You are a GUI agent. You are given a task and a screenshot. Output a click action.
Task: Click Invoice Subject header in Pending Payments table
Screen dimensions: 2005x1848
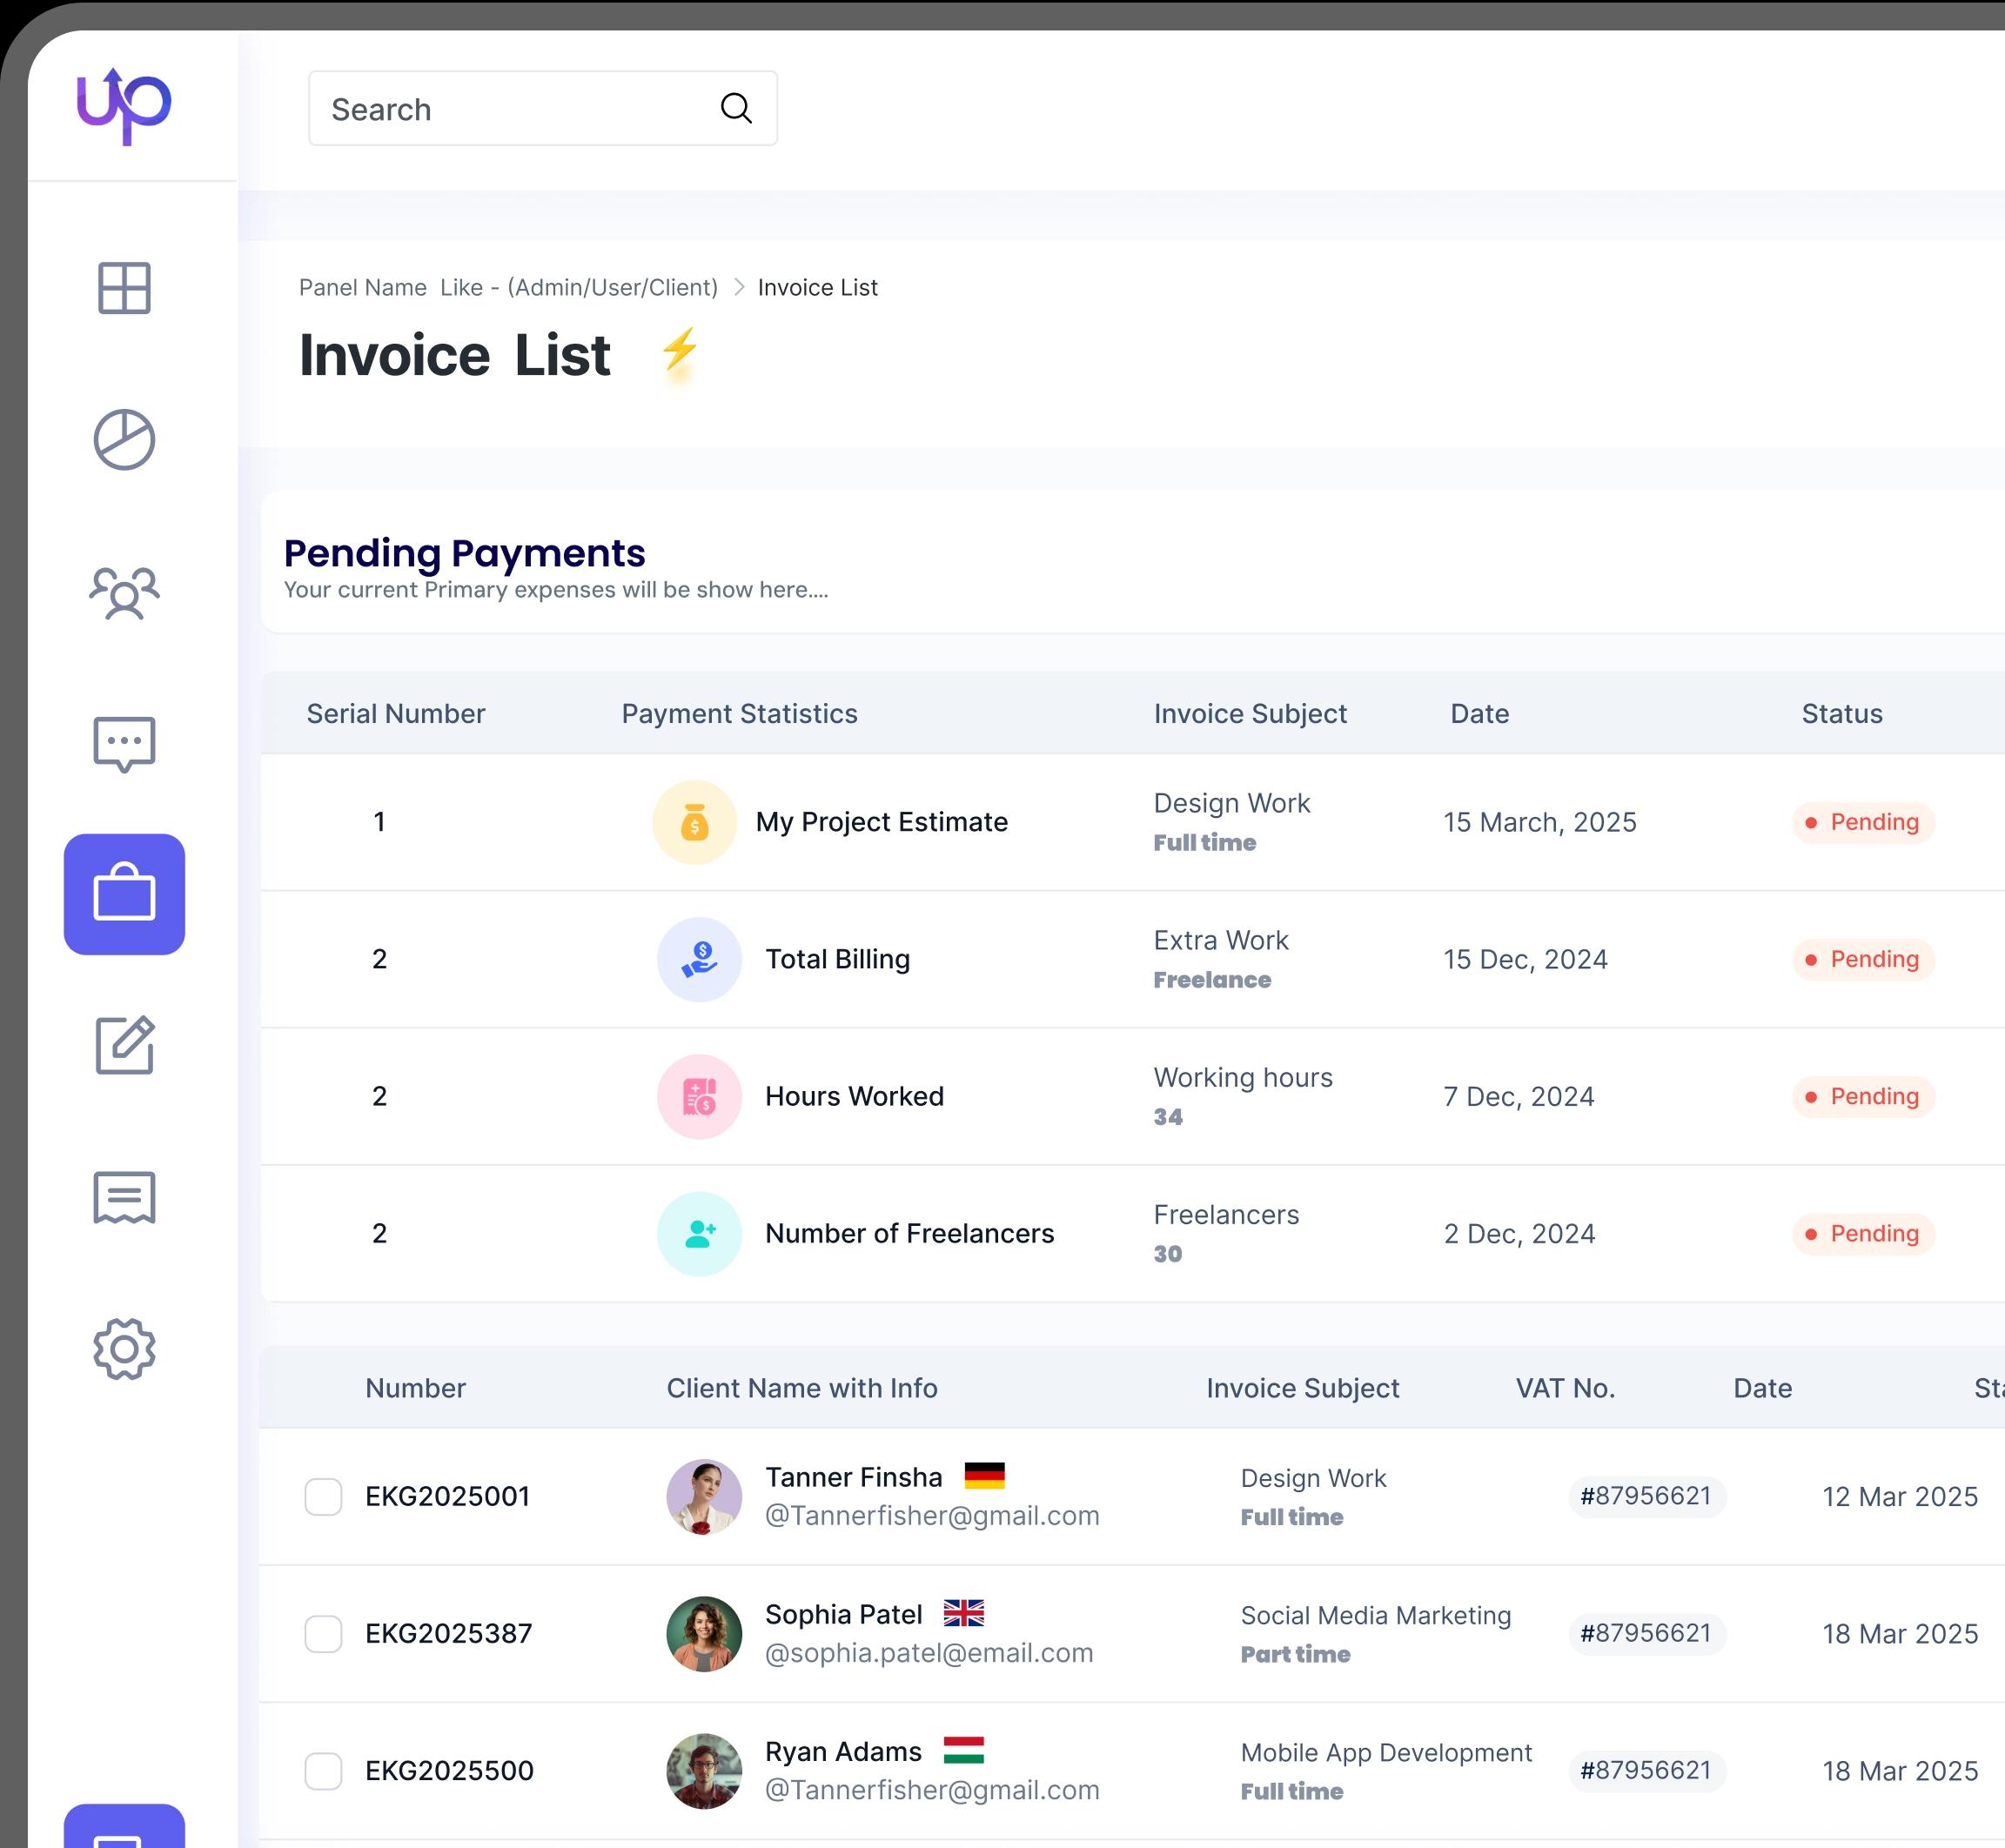point(1250,713)
